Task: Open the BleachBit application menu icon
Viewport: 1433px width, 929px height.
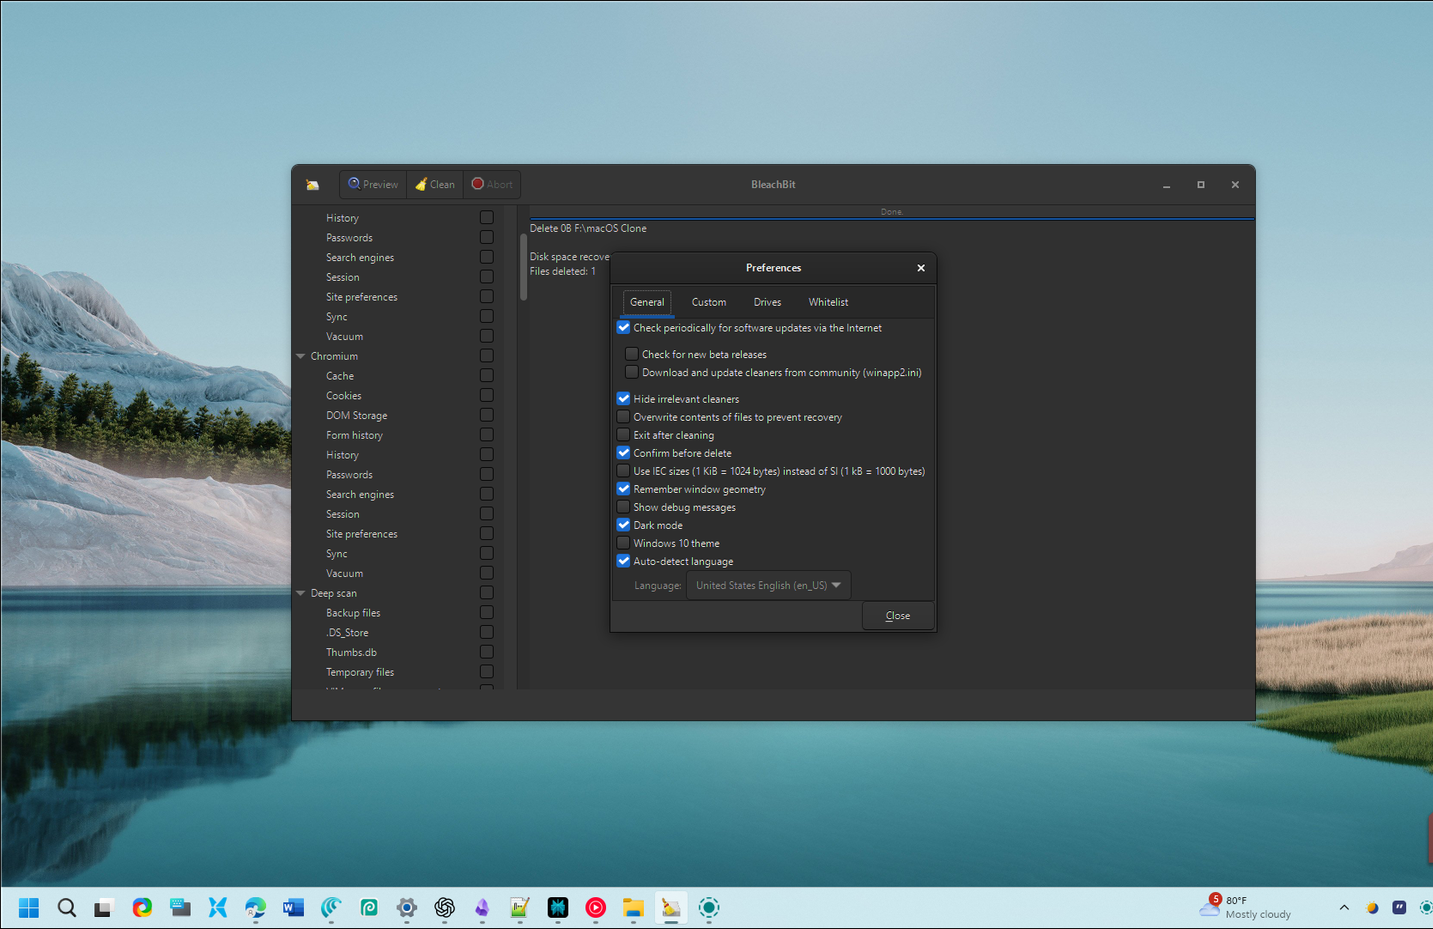Action: tap(313, 185)
